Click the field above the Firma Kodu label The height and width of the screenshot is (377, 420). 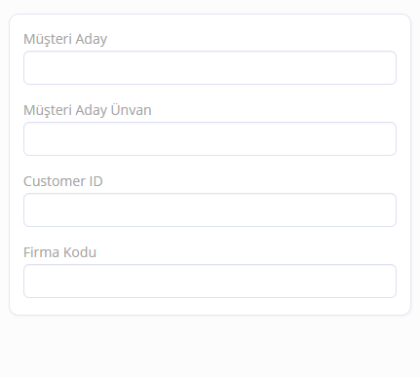(210, 210)
